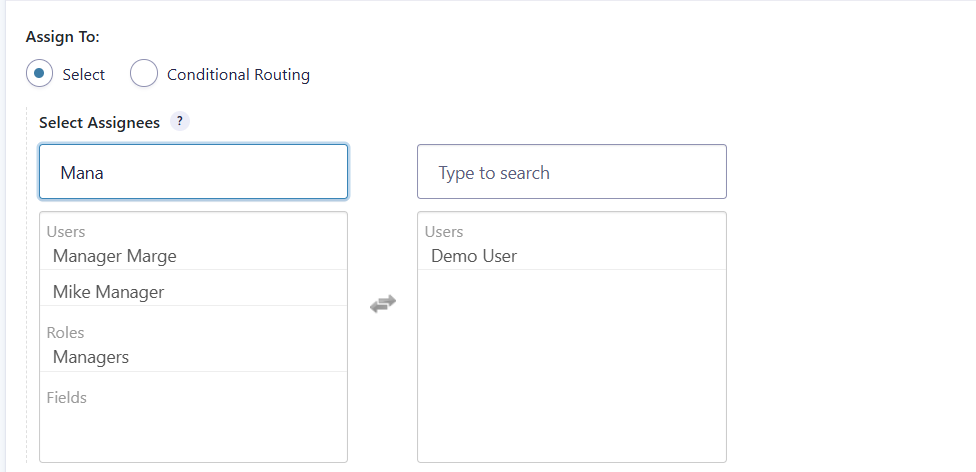This screenshot has width=976, height=472.
Task: Click the Type to search field
Action: click(571, 172)
